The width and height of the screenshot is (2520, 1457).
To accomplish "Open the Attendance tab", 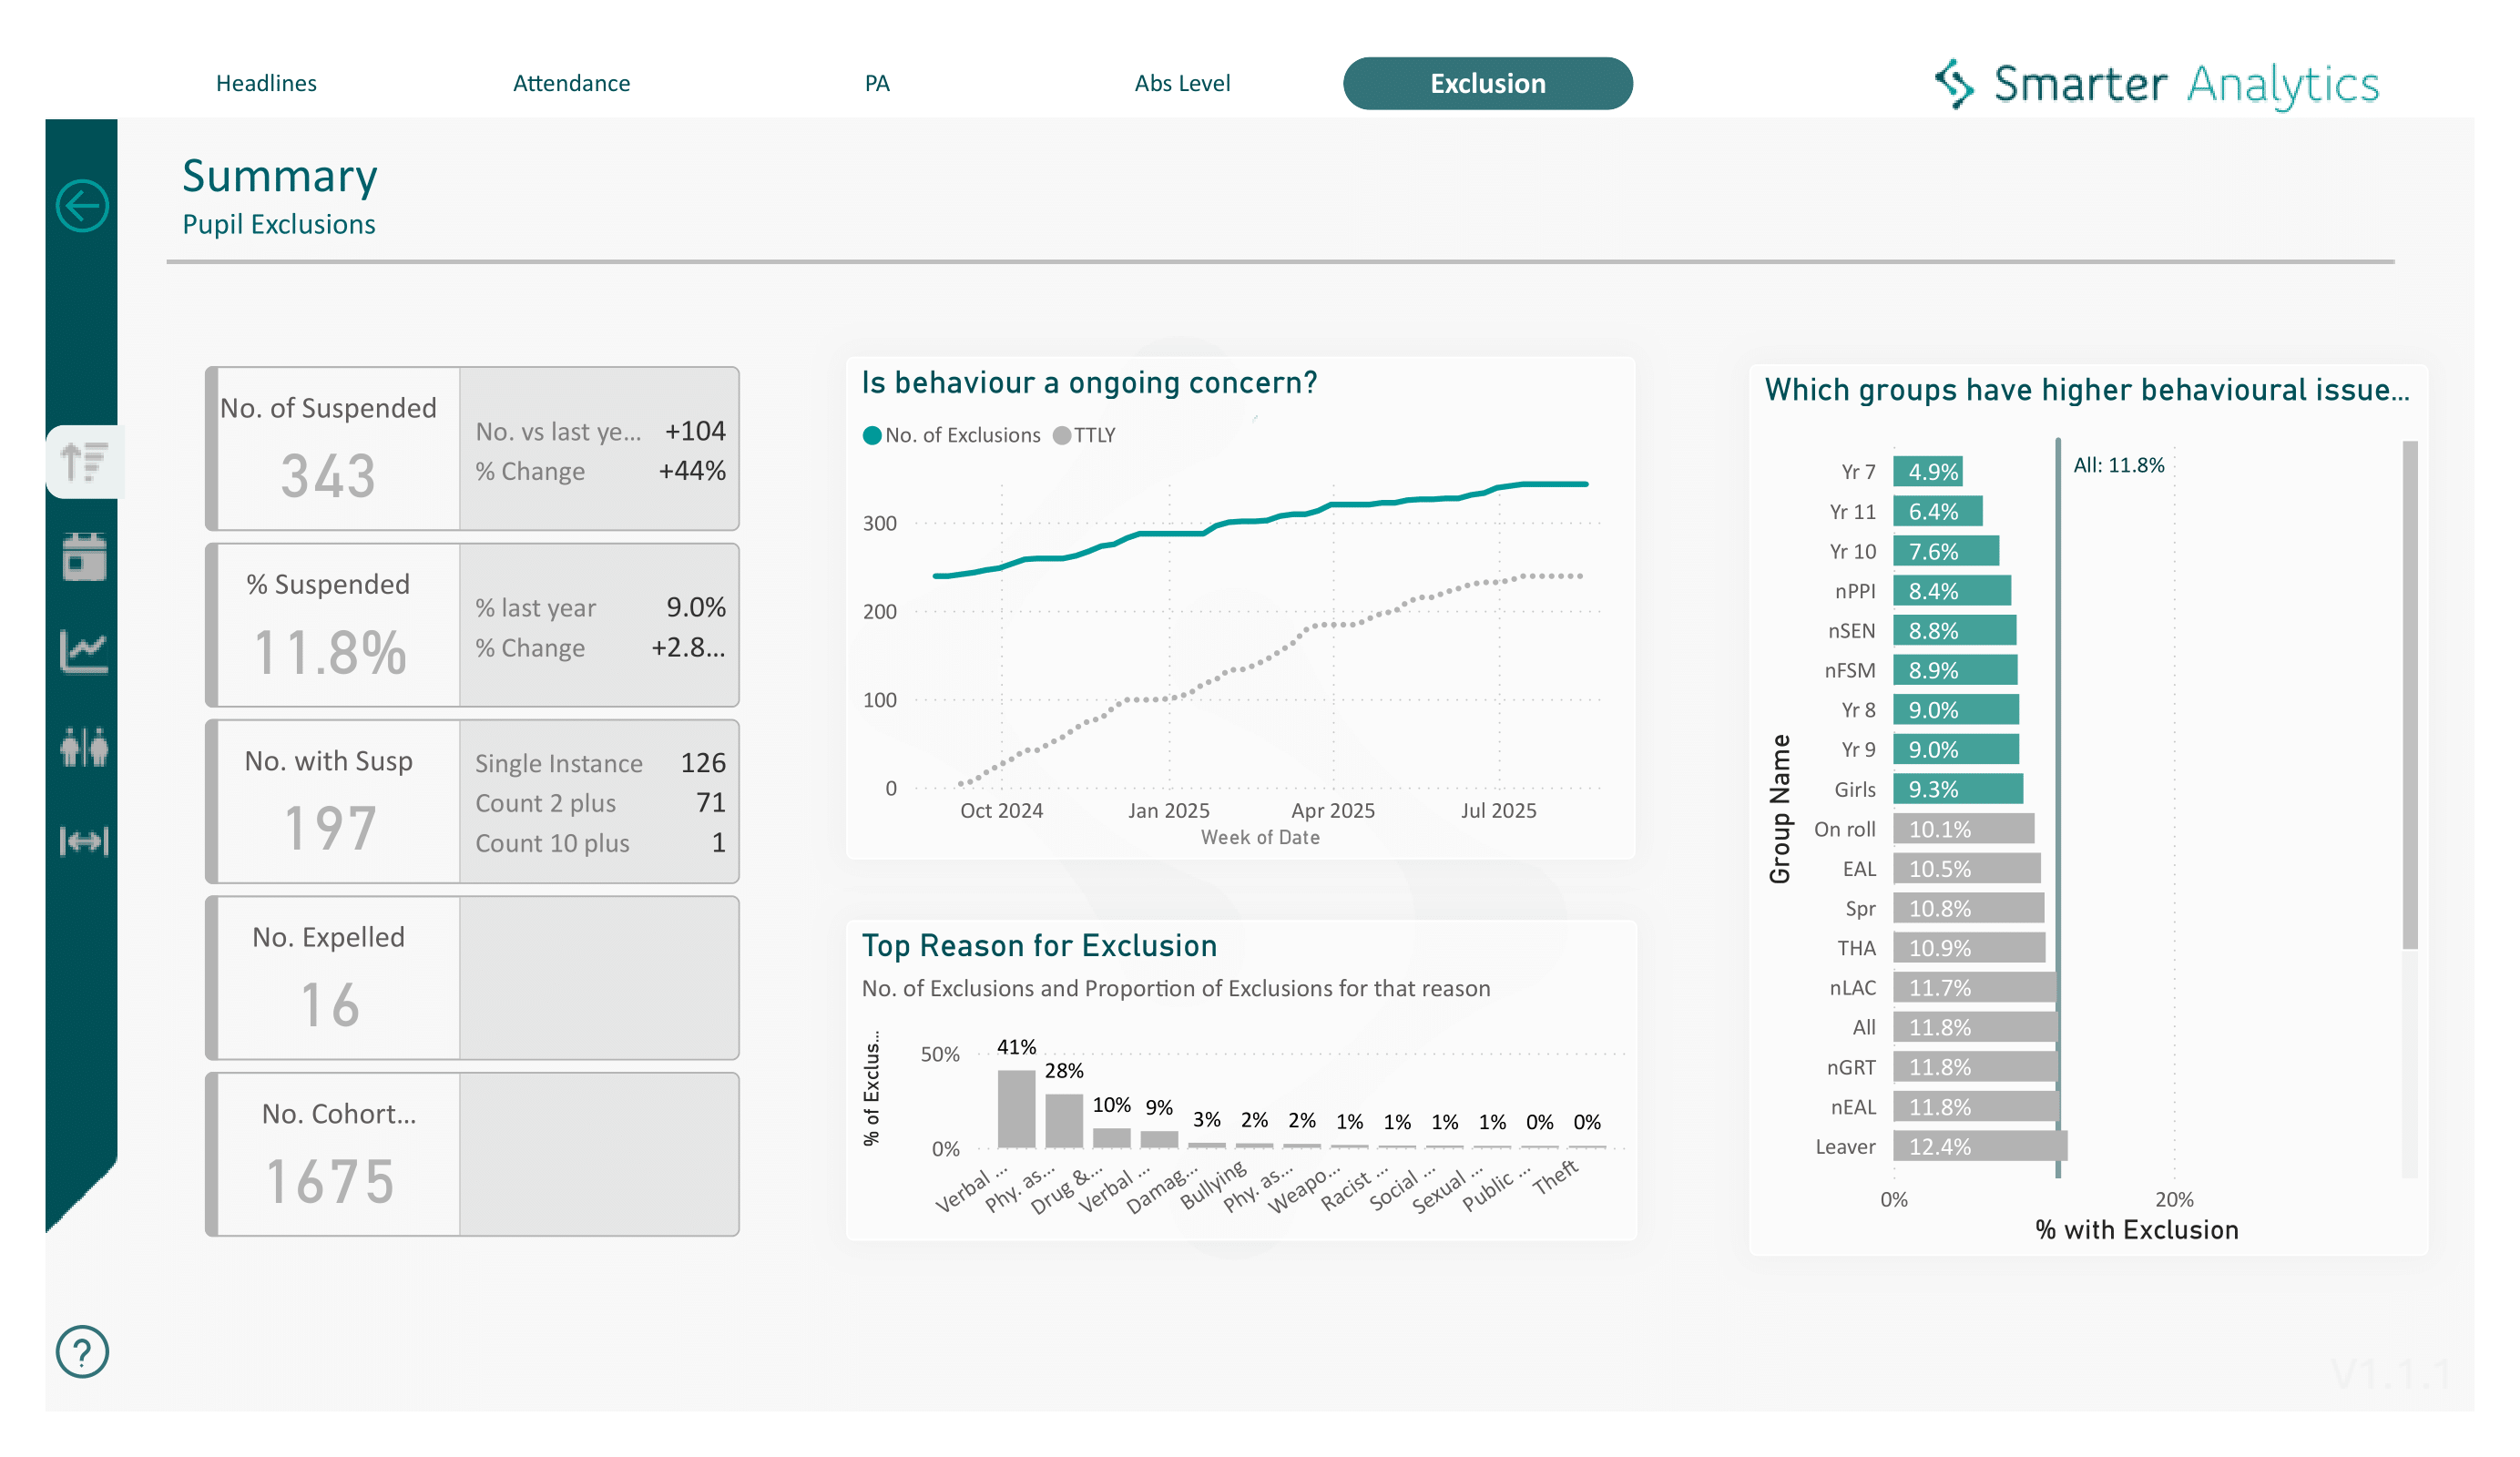I will 572,83.
